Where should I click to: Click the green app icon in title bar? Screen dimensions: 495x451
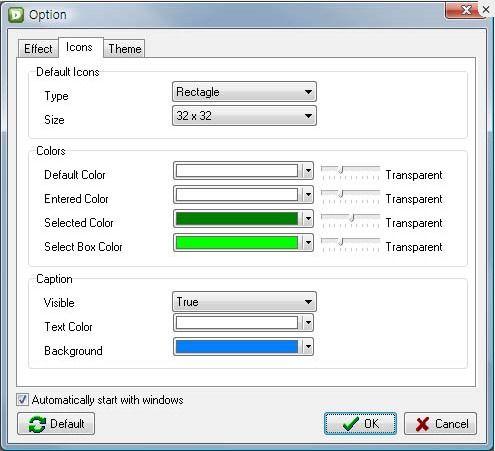pyautogui.click(x=16, y=15)
